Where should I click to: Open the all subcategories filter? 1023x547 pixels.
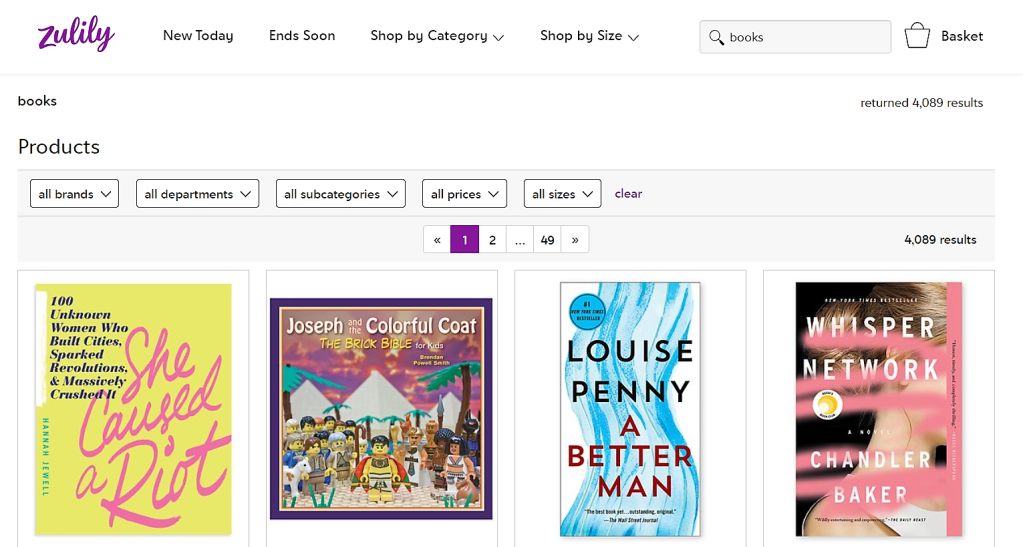point(340,194)
